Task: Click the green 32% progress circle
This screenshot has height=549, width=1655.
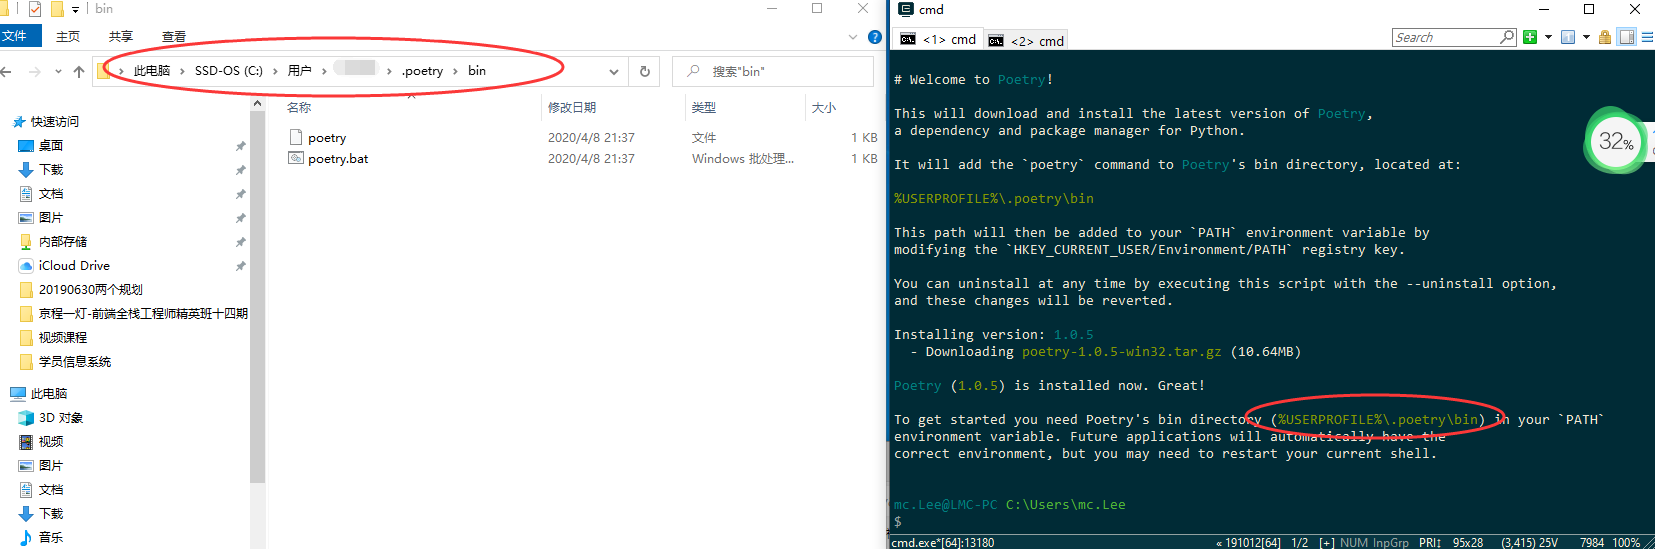Action: (1615, 141)
